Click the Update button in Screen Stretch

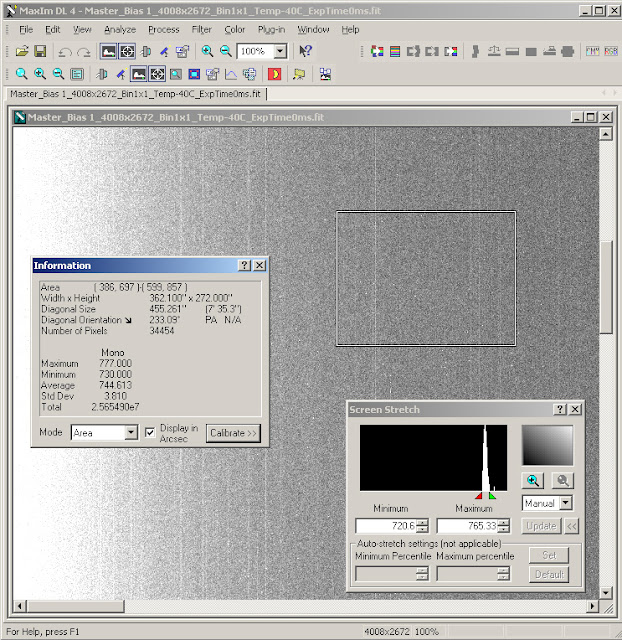pyautogui.click(x=541, y=526)
